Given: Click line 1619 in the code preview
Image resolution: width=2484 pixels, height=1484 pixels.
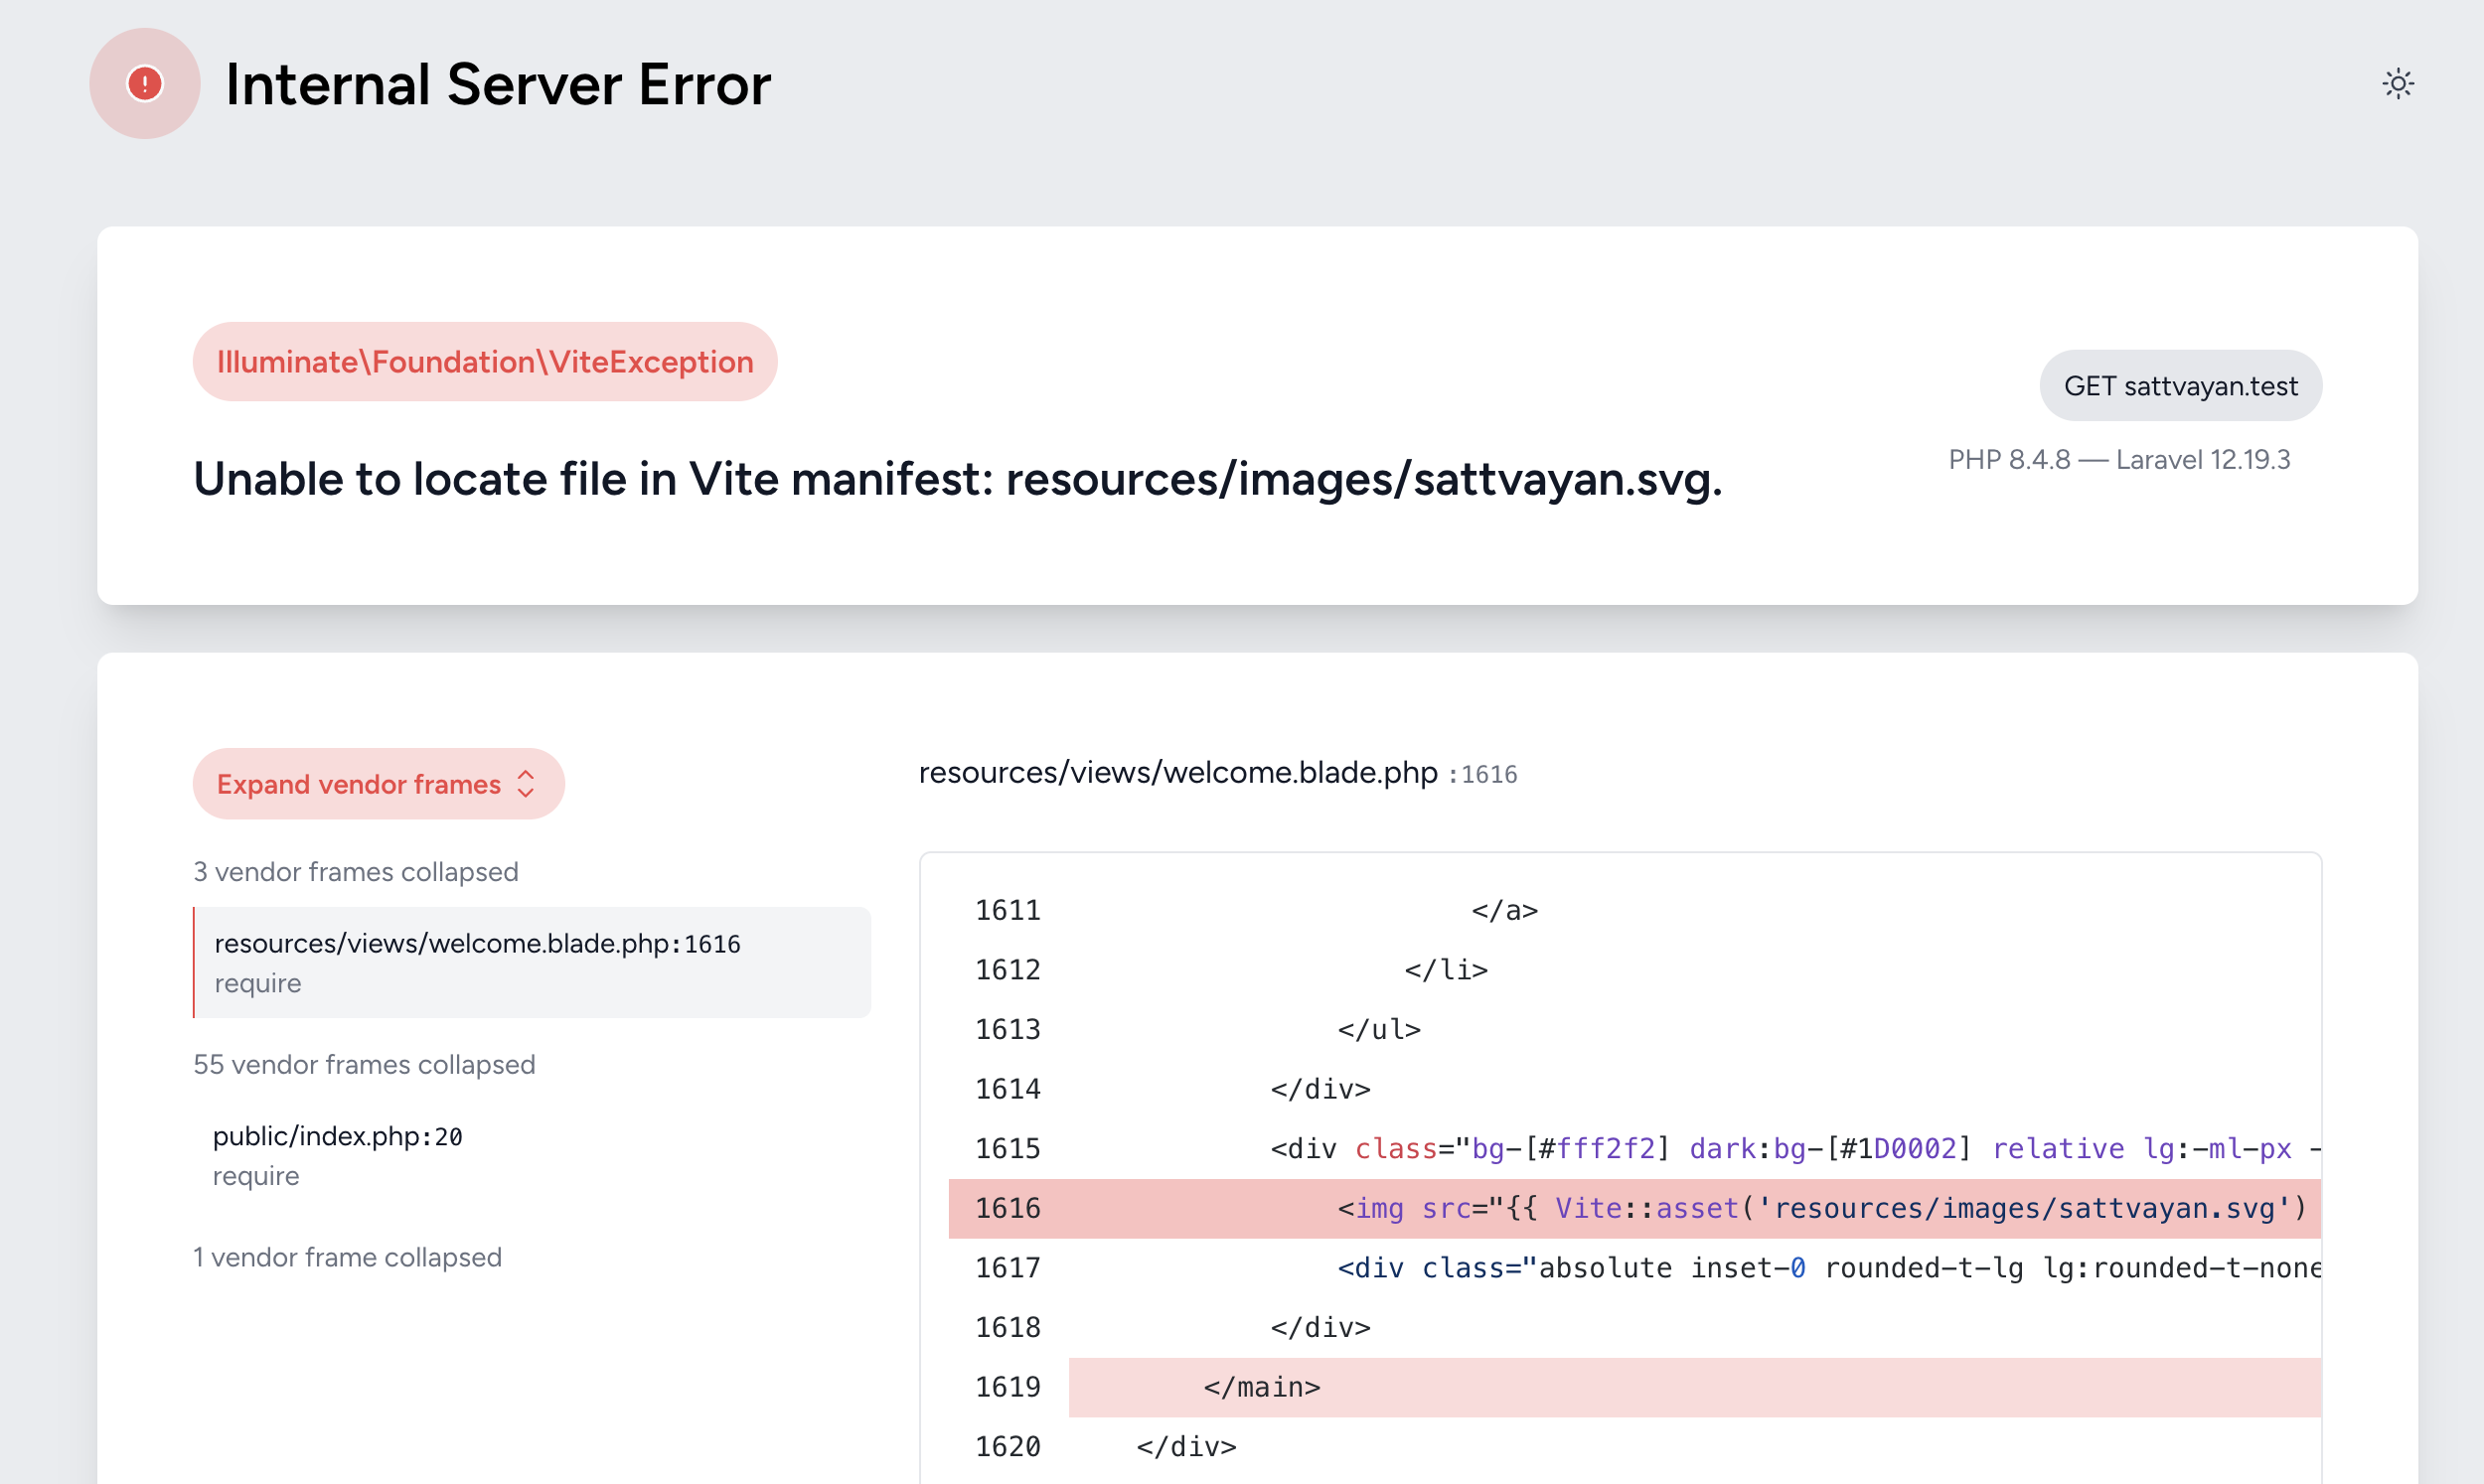Looking at the screenshot, I should click(1262, 1386).
